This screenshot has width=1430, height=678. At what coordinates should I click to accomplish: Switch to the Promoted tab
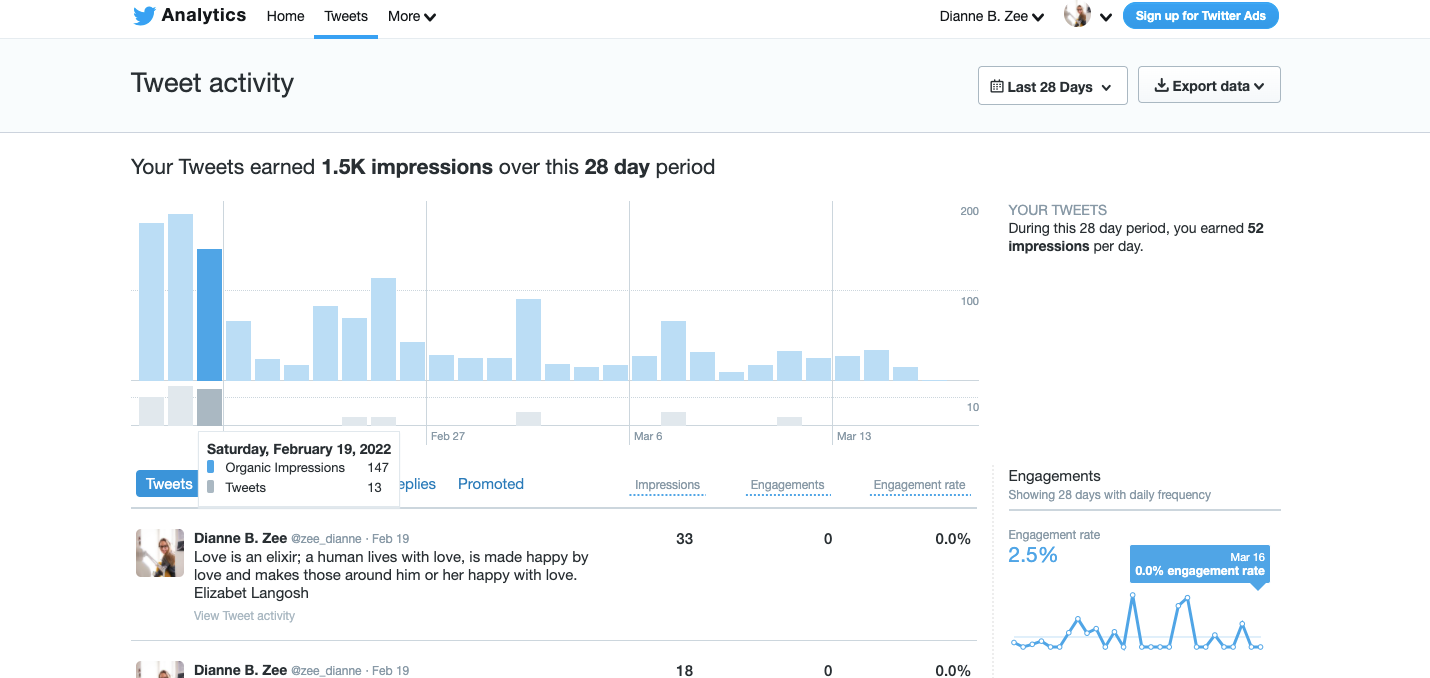coord(490,483)
